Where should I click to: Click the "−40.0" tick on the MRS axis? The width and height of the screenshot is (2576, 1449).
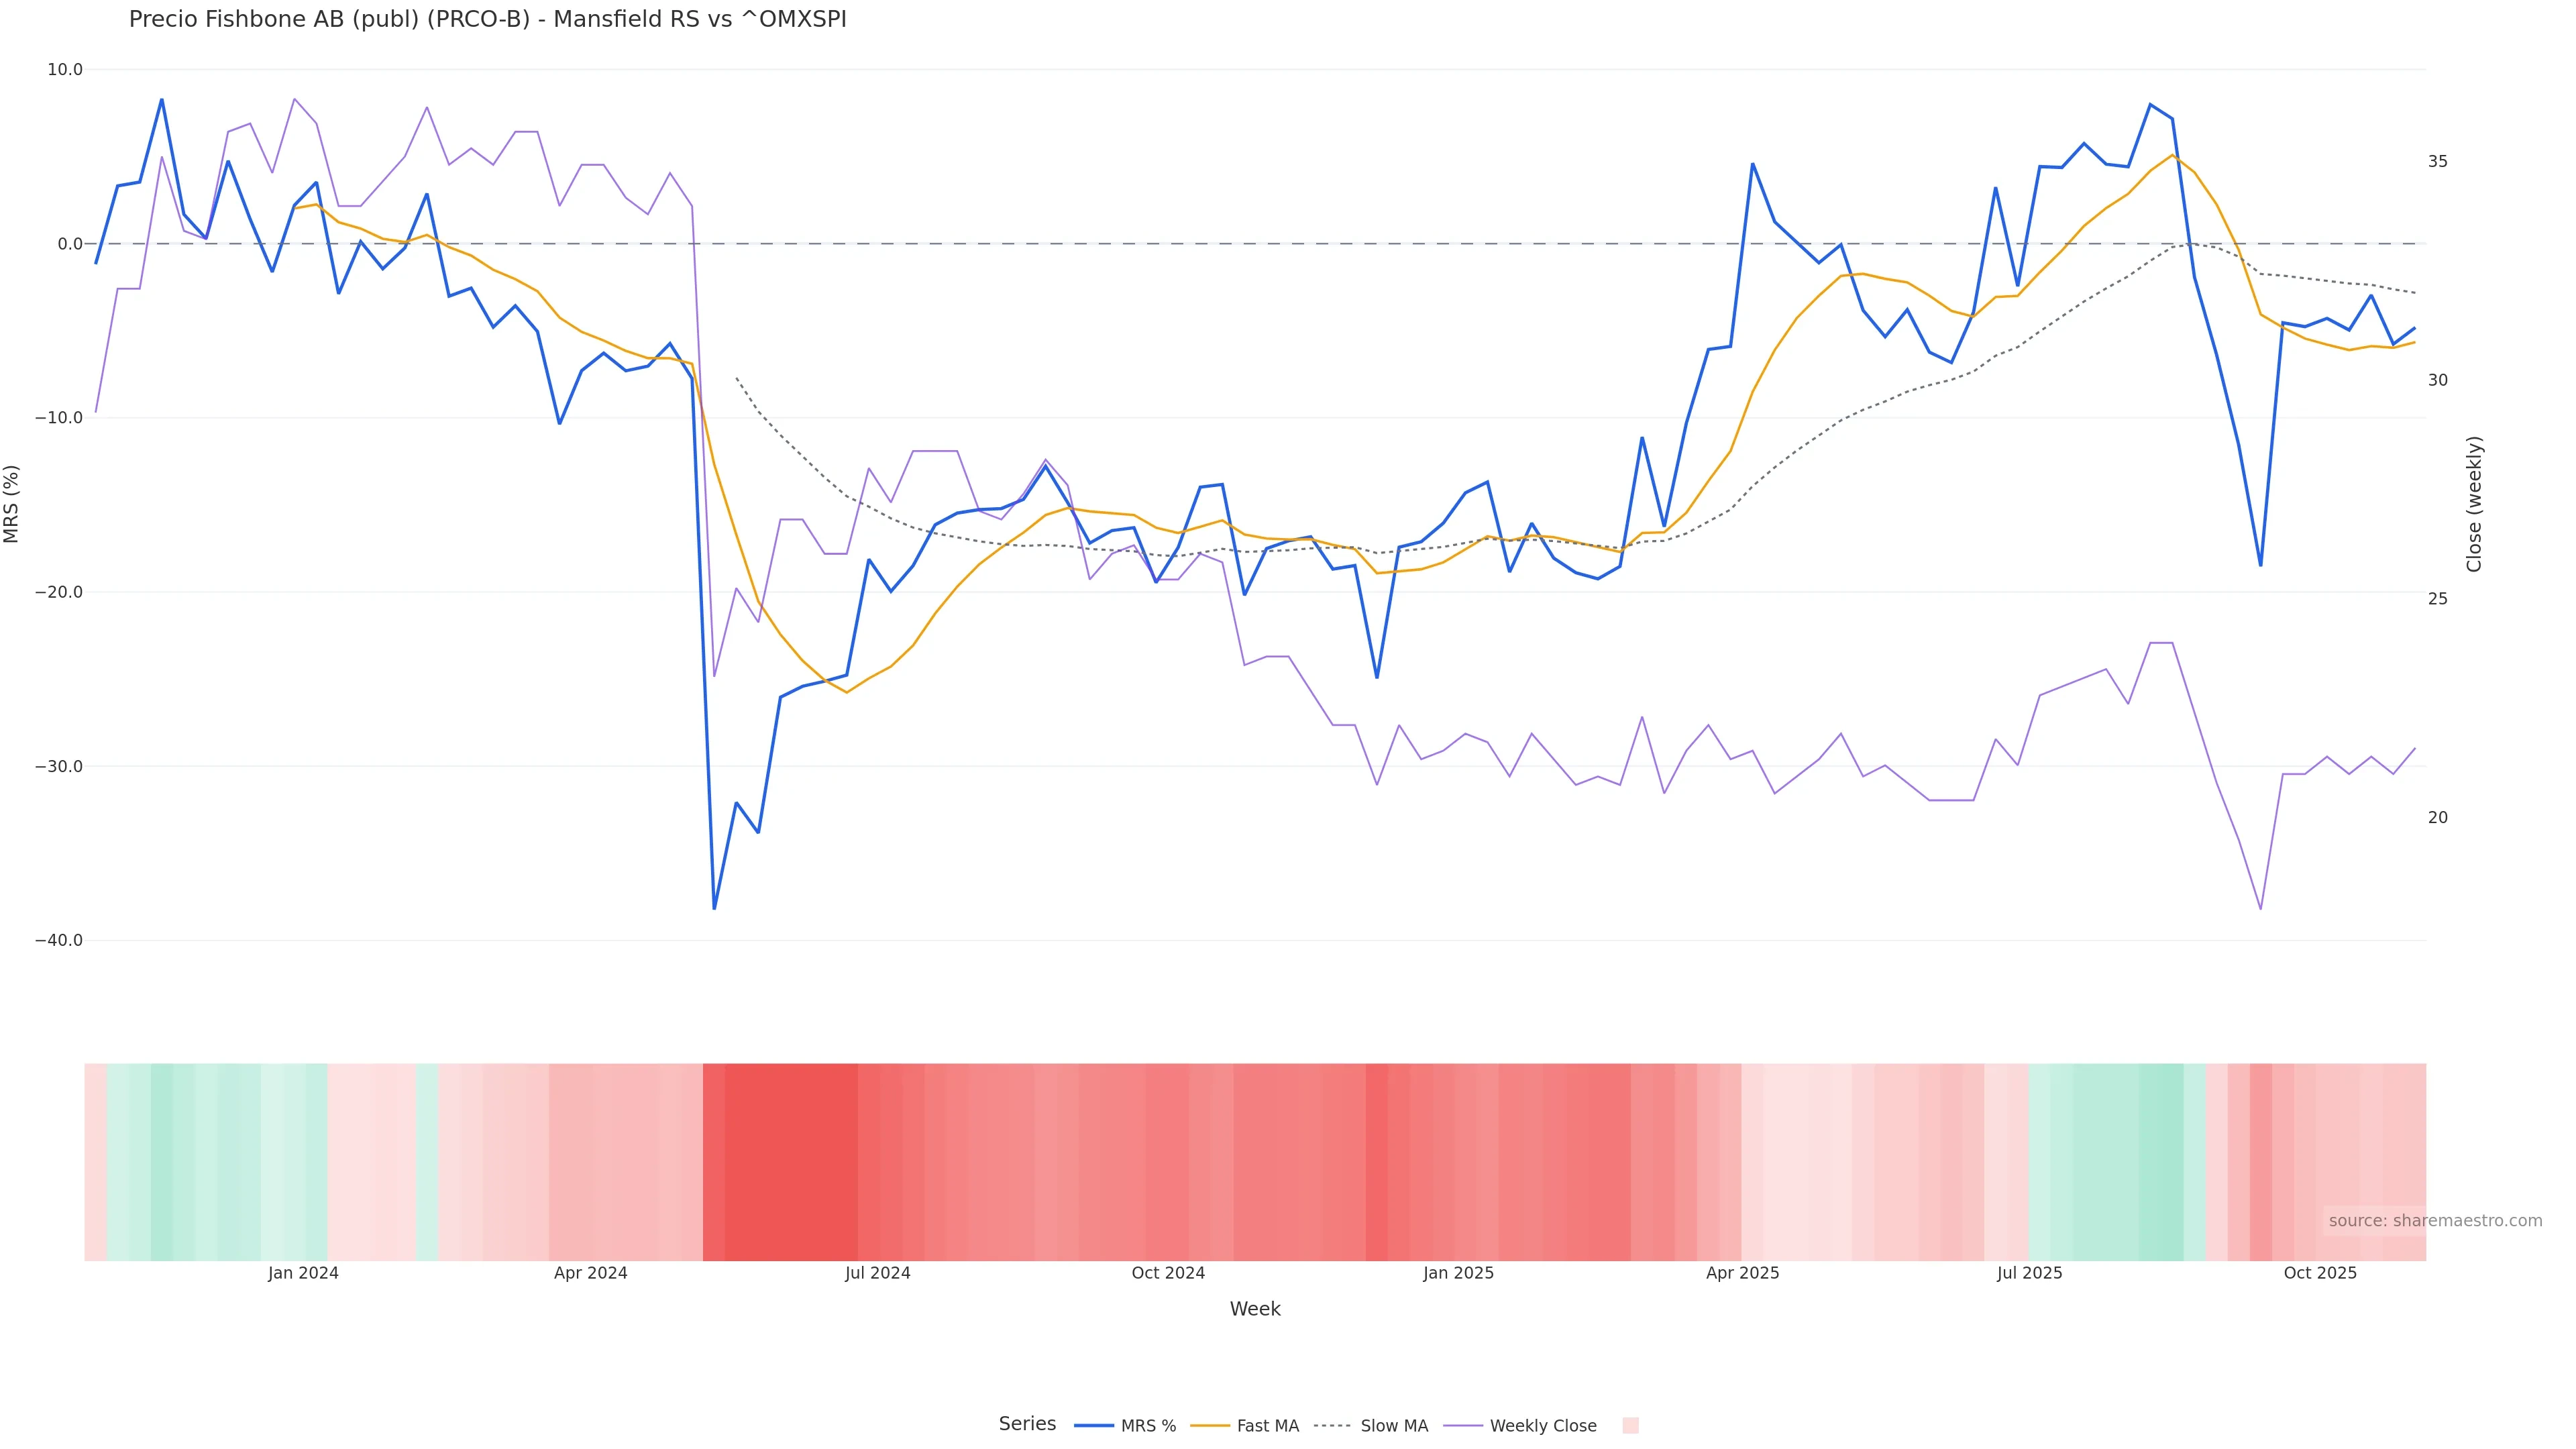pos(58,941)
